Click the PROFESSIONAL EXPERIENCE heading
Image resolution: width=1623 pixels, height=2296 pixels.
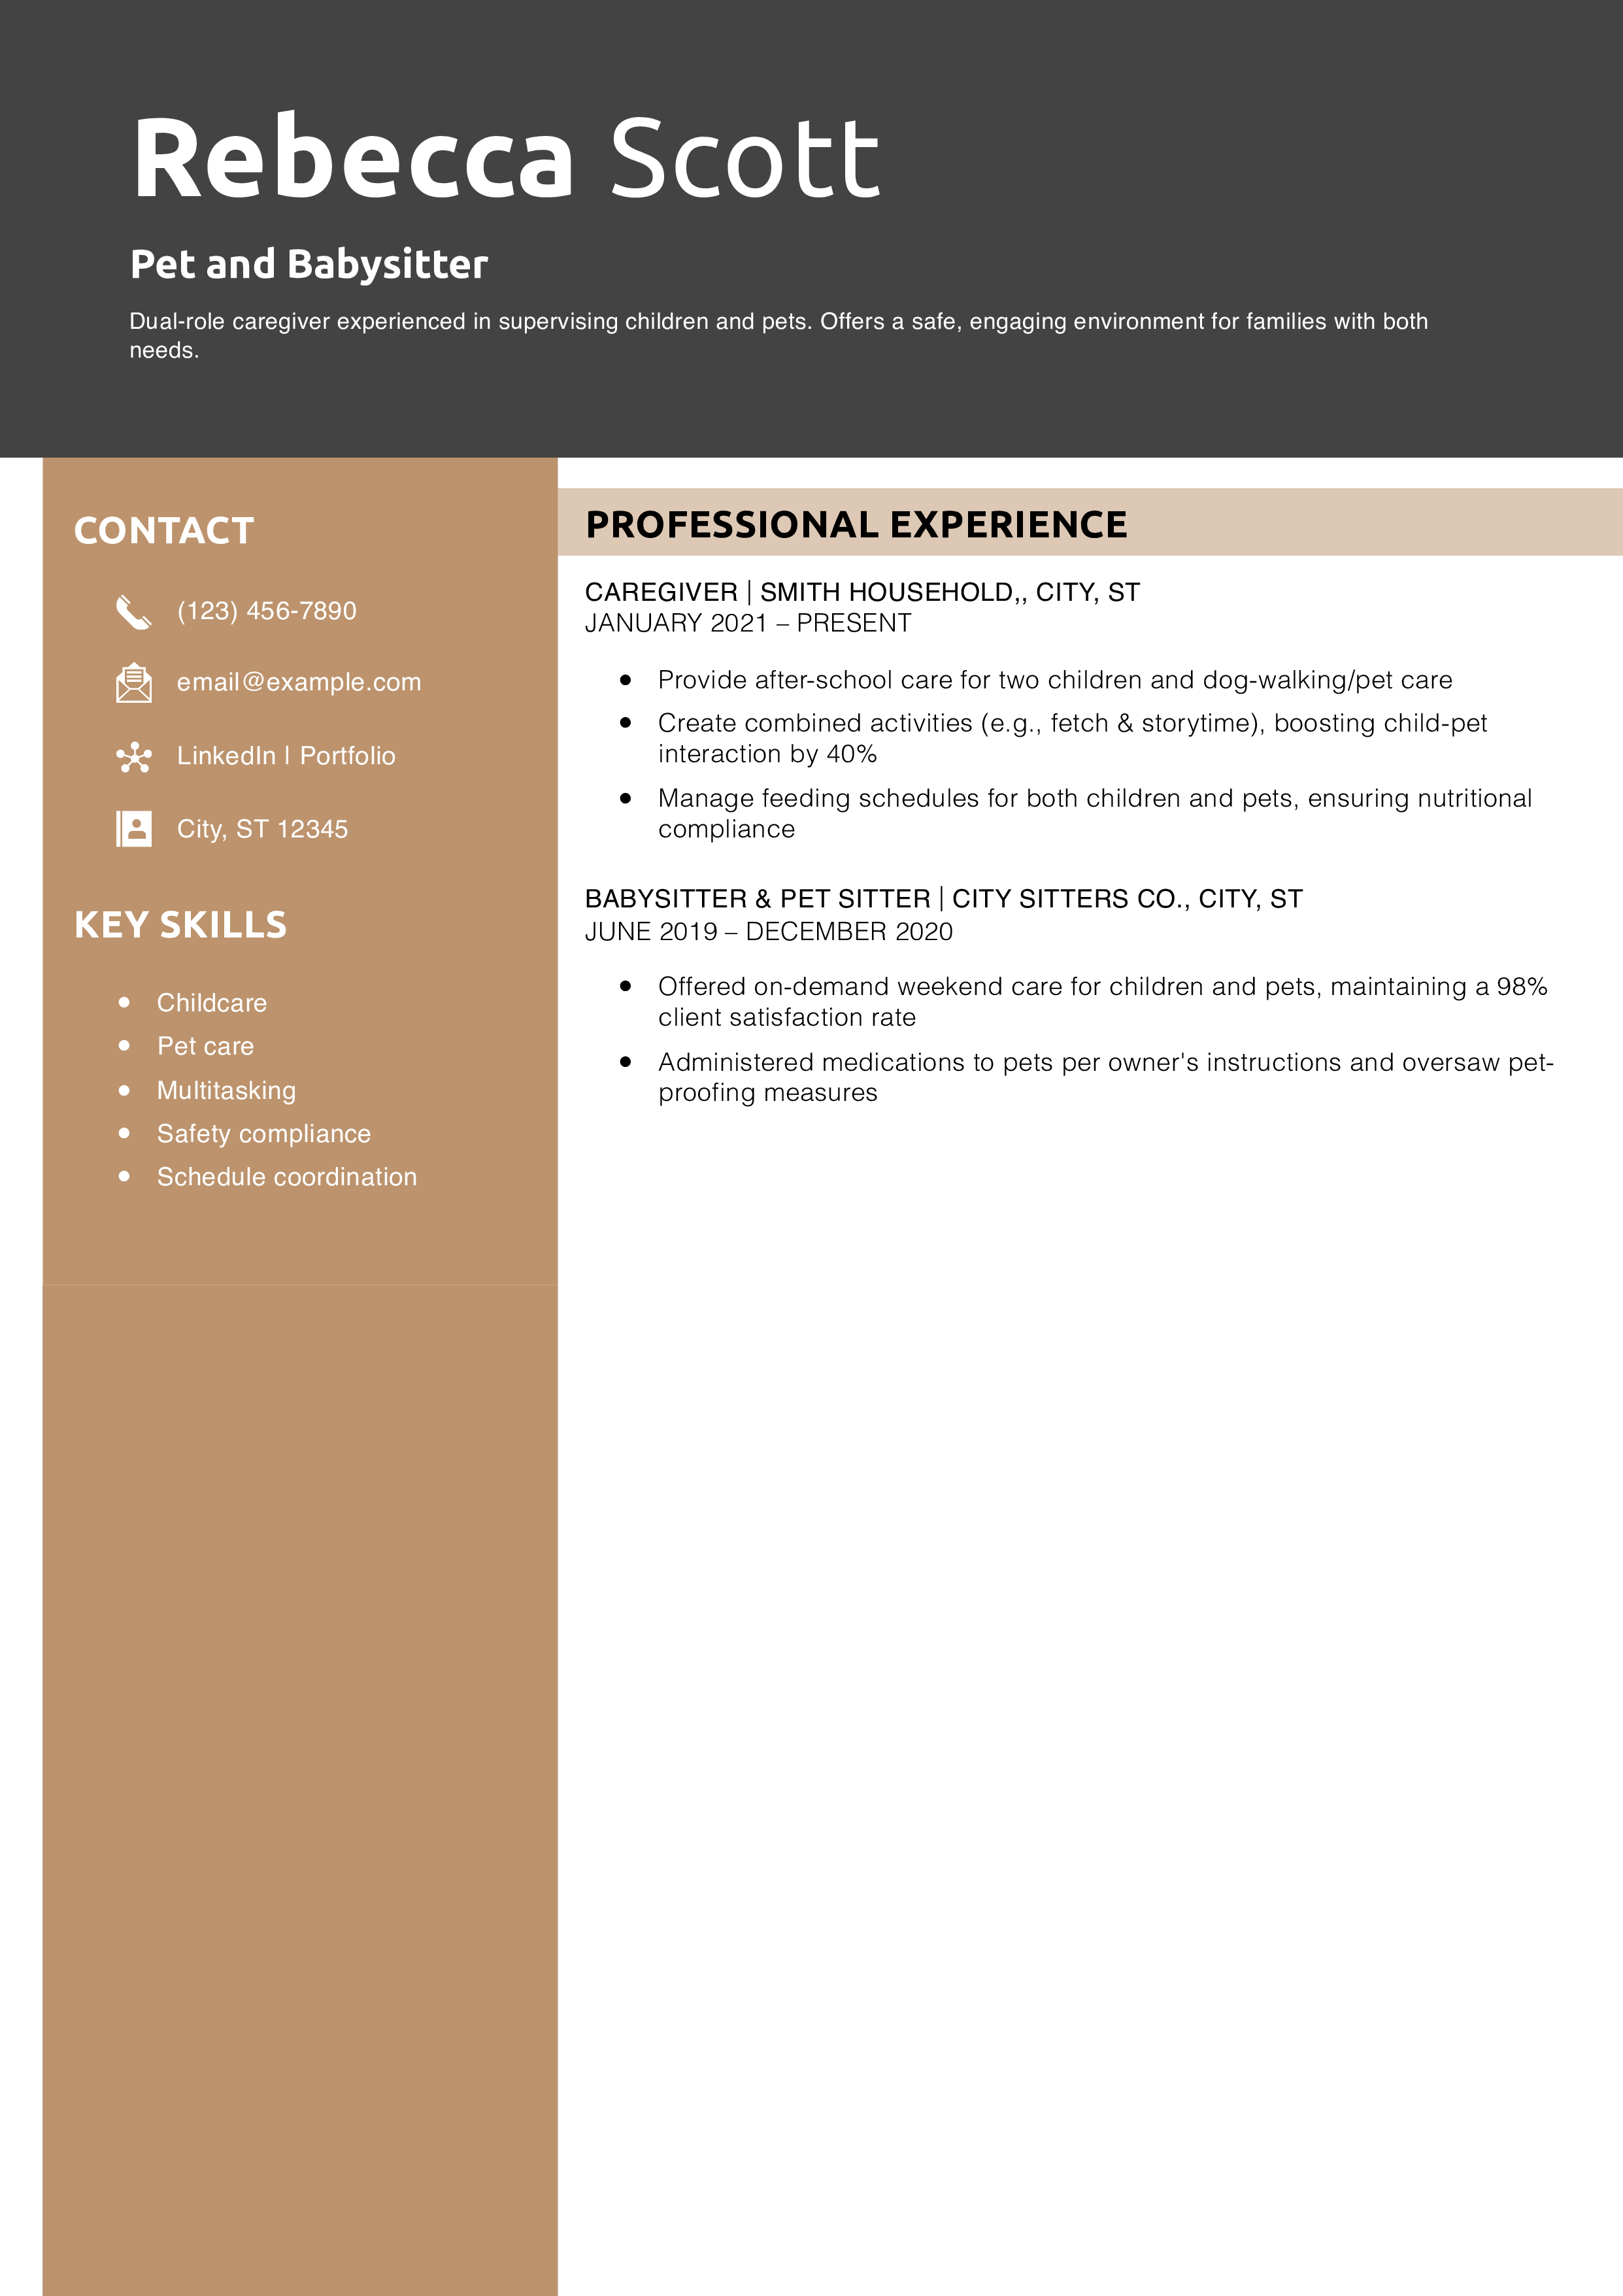[856, 524]
